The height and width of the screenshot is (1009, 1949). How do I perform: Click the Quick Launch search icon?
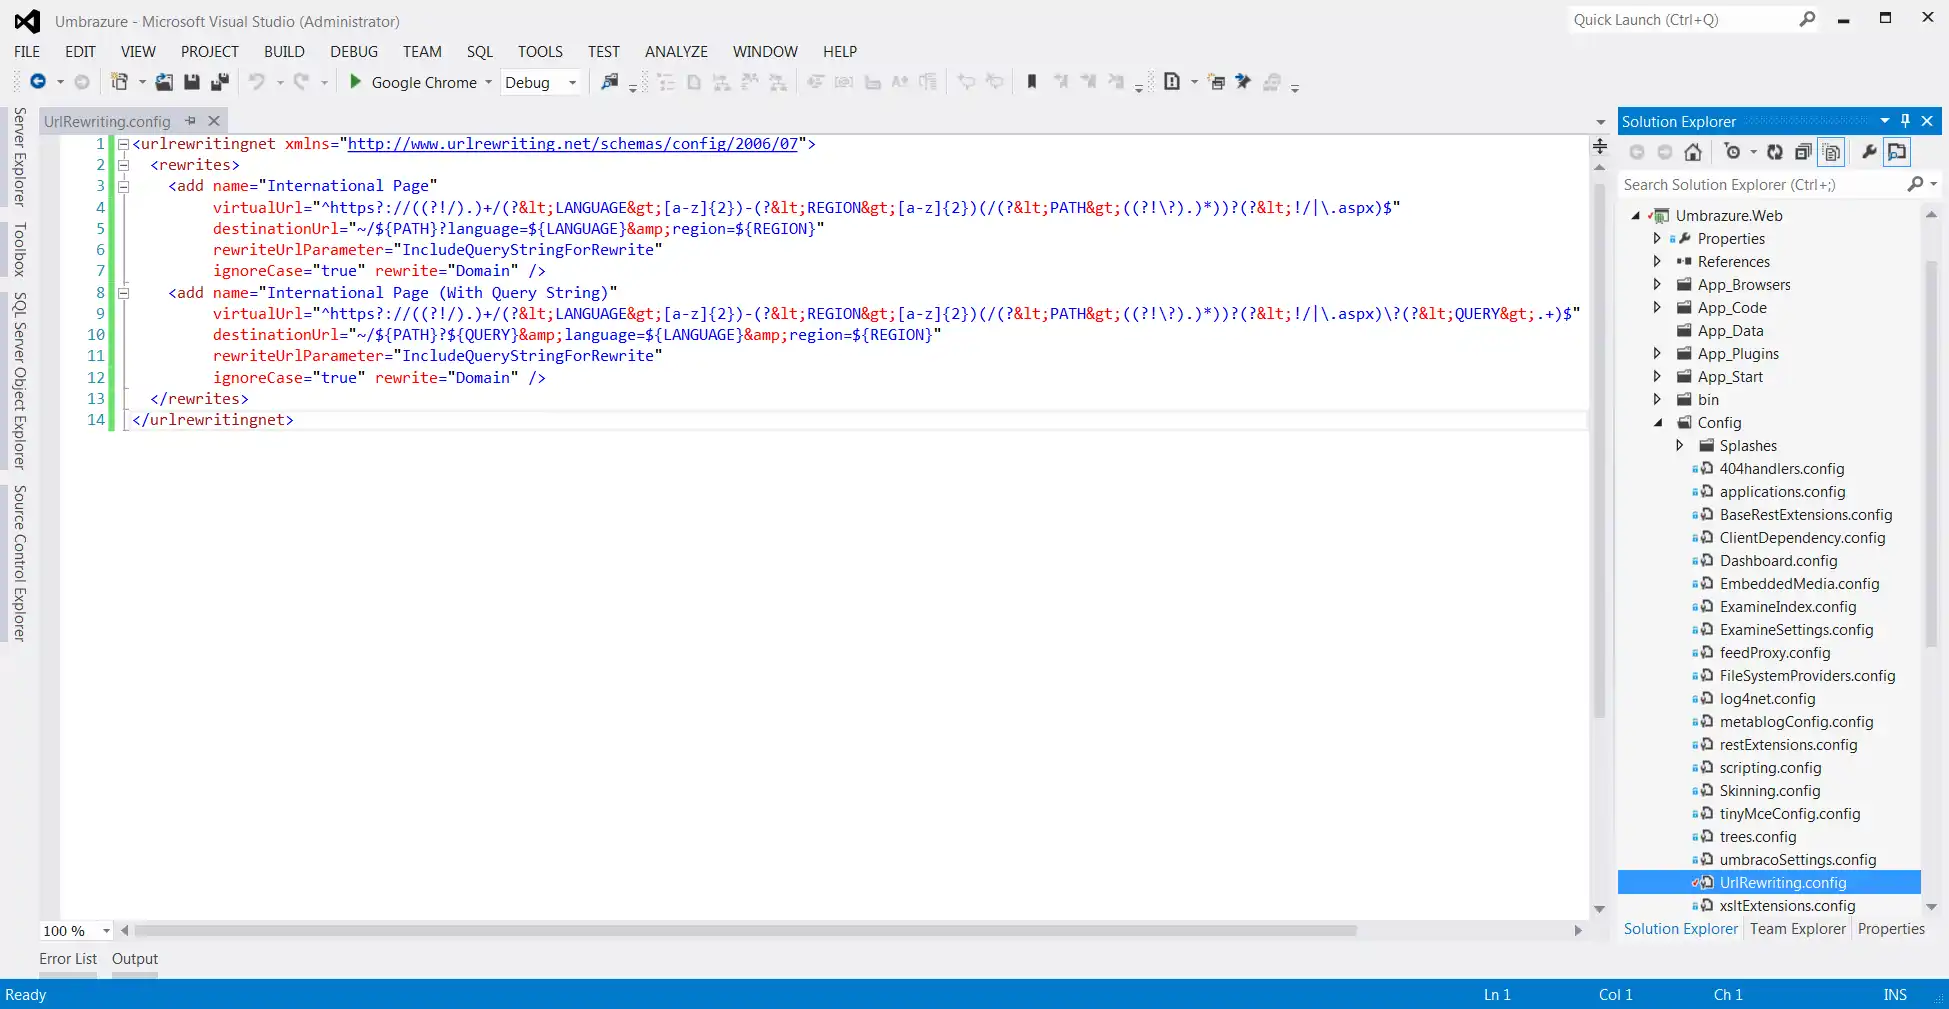coord(1807,19)
